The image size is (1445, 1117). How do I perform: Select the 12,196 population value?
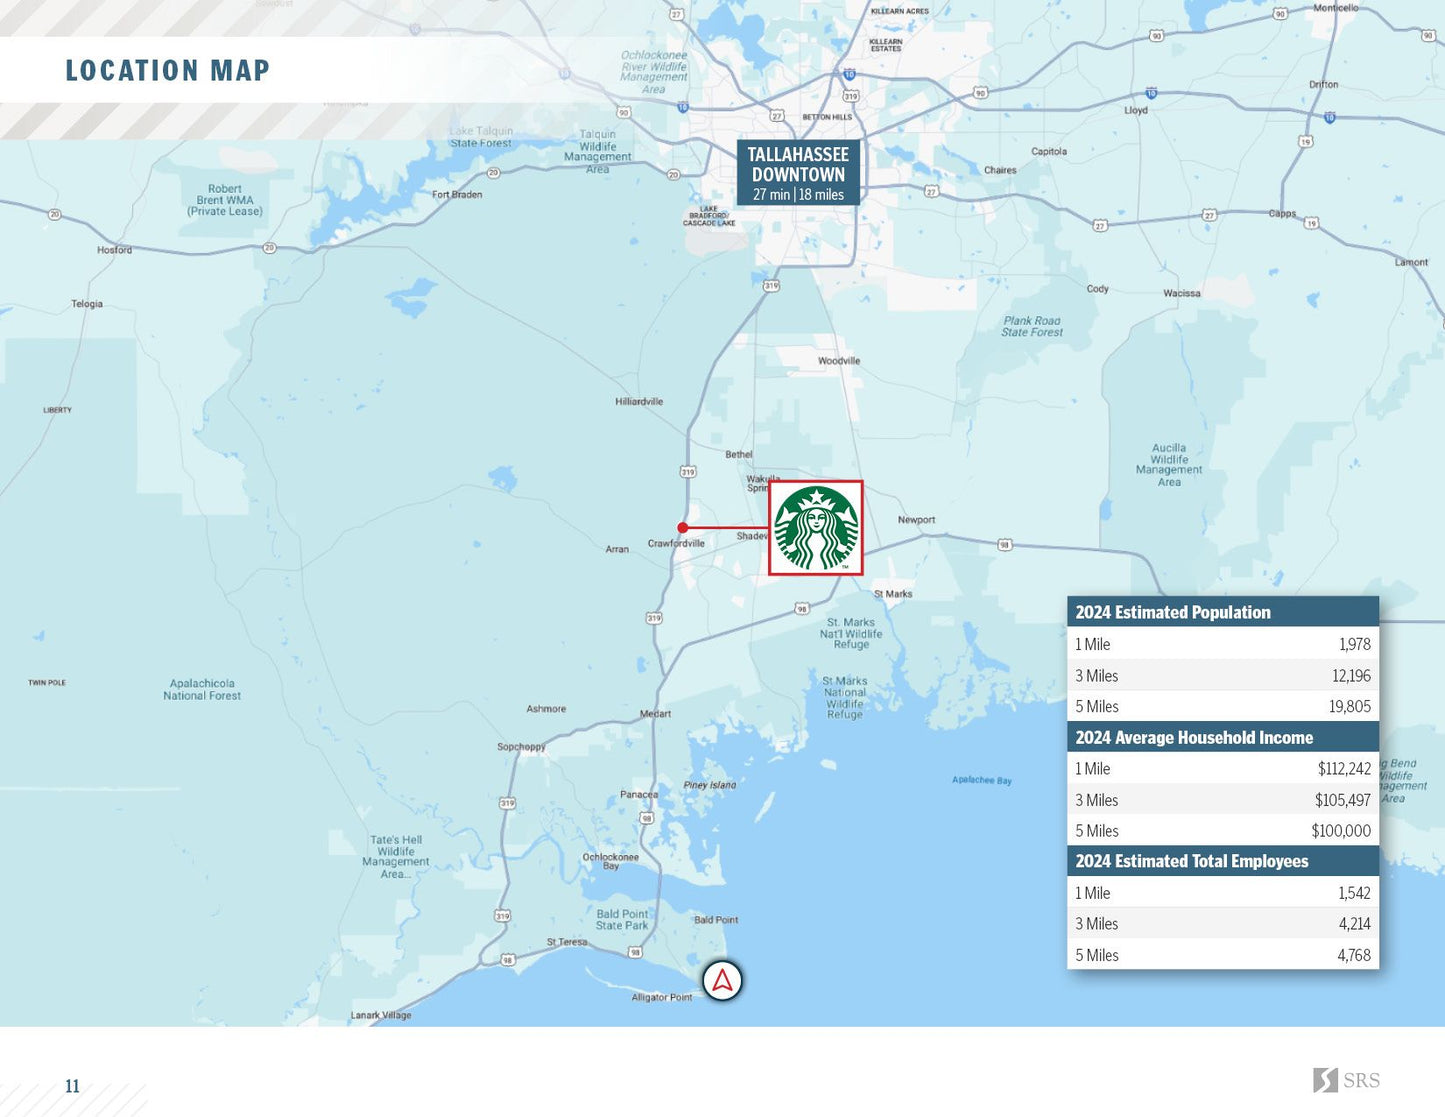point(1351,676)
